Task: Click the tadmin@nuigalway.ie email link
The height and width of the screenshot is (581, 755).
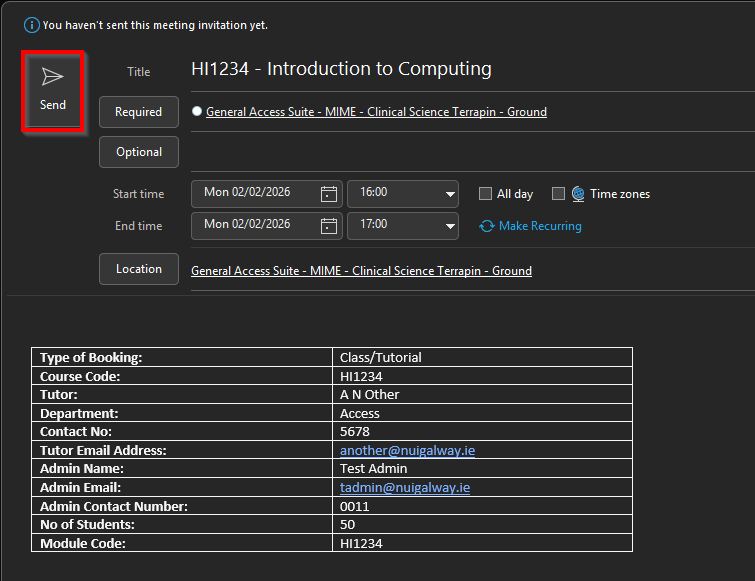Action: coord(404,487)
